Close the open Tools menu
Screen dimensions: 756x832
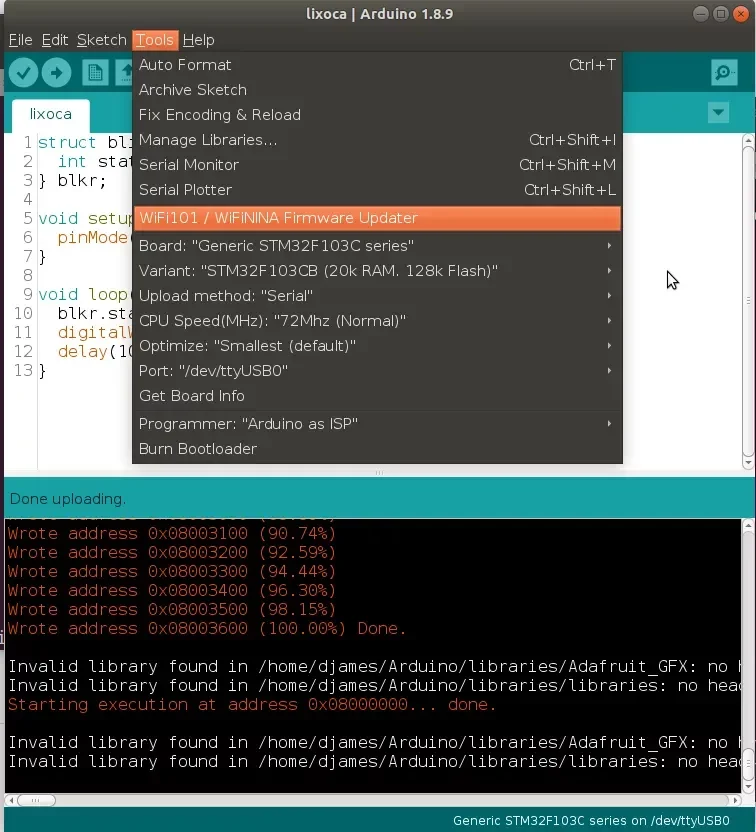pyautogui.click(x=154, y=40)
